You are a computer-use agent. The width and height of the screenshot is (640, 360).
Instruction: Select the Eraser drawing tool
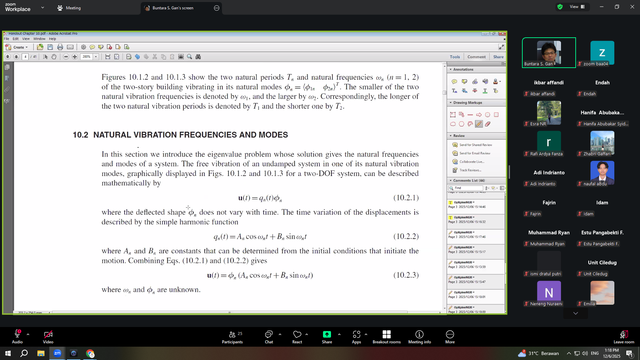pos(488,124)
